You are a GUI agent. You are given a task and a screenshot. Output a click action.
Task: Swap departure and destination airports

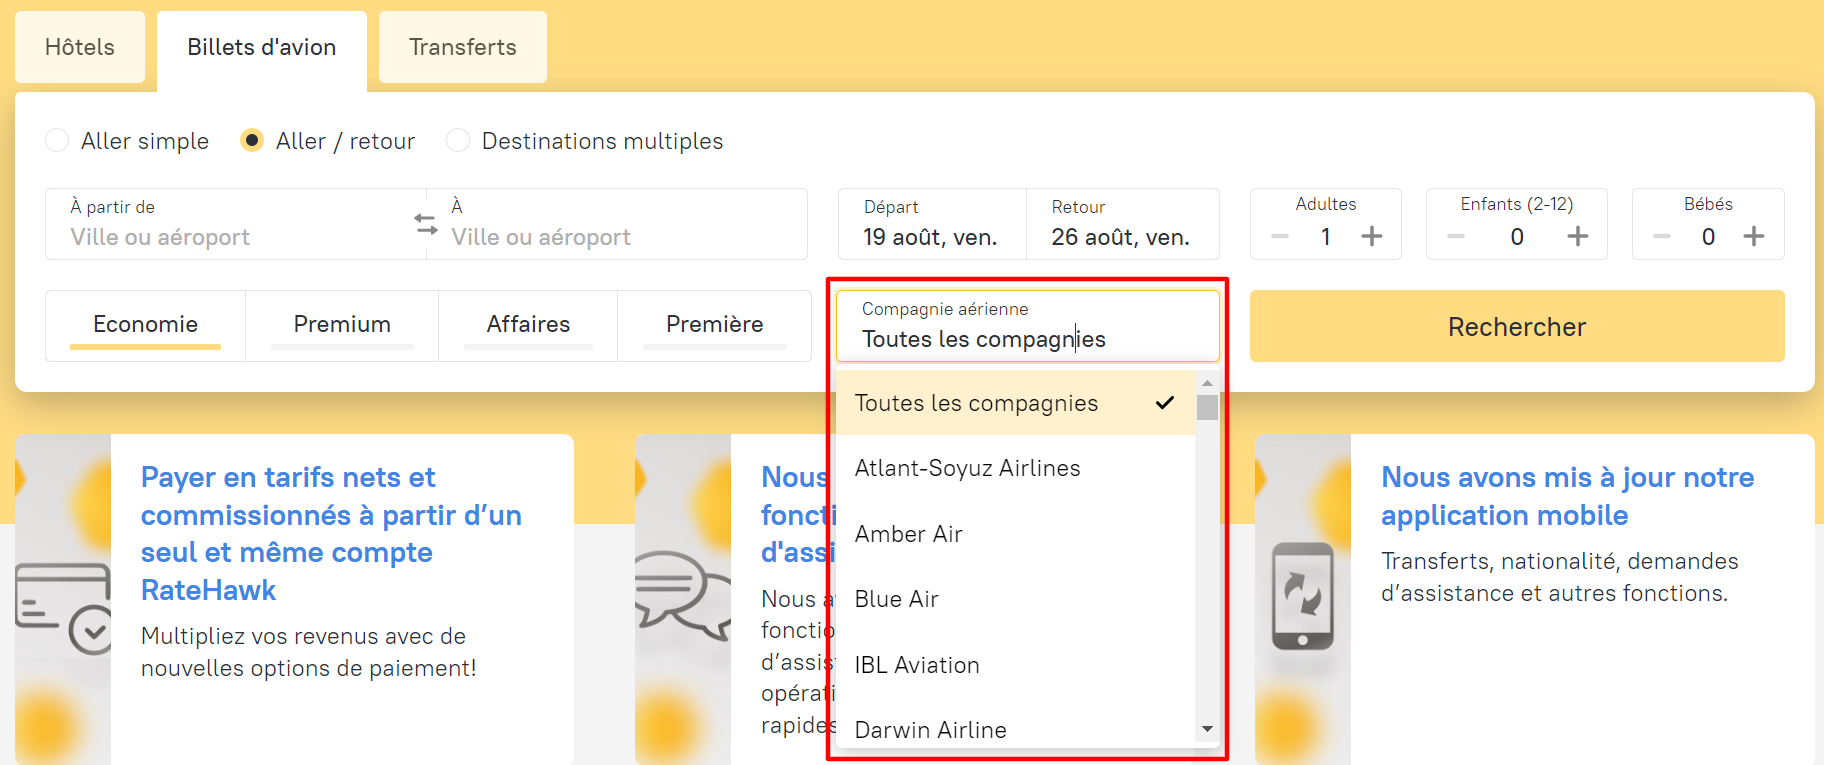pyautogui.click(x=426, y=224)
